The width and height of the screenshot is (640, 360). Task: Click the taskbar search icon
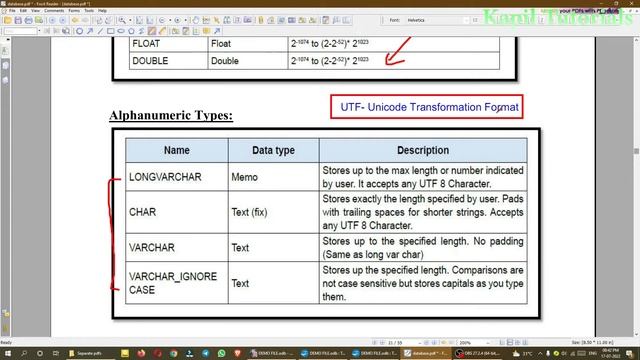tap(24, 353)
